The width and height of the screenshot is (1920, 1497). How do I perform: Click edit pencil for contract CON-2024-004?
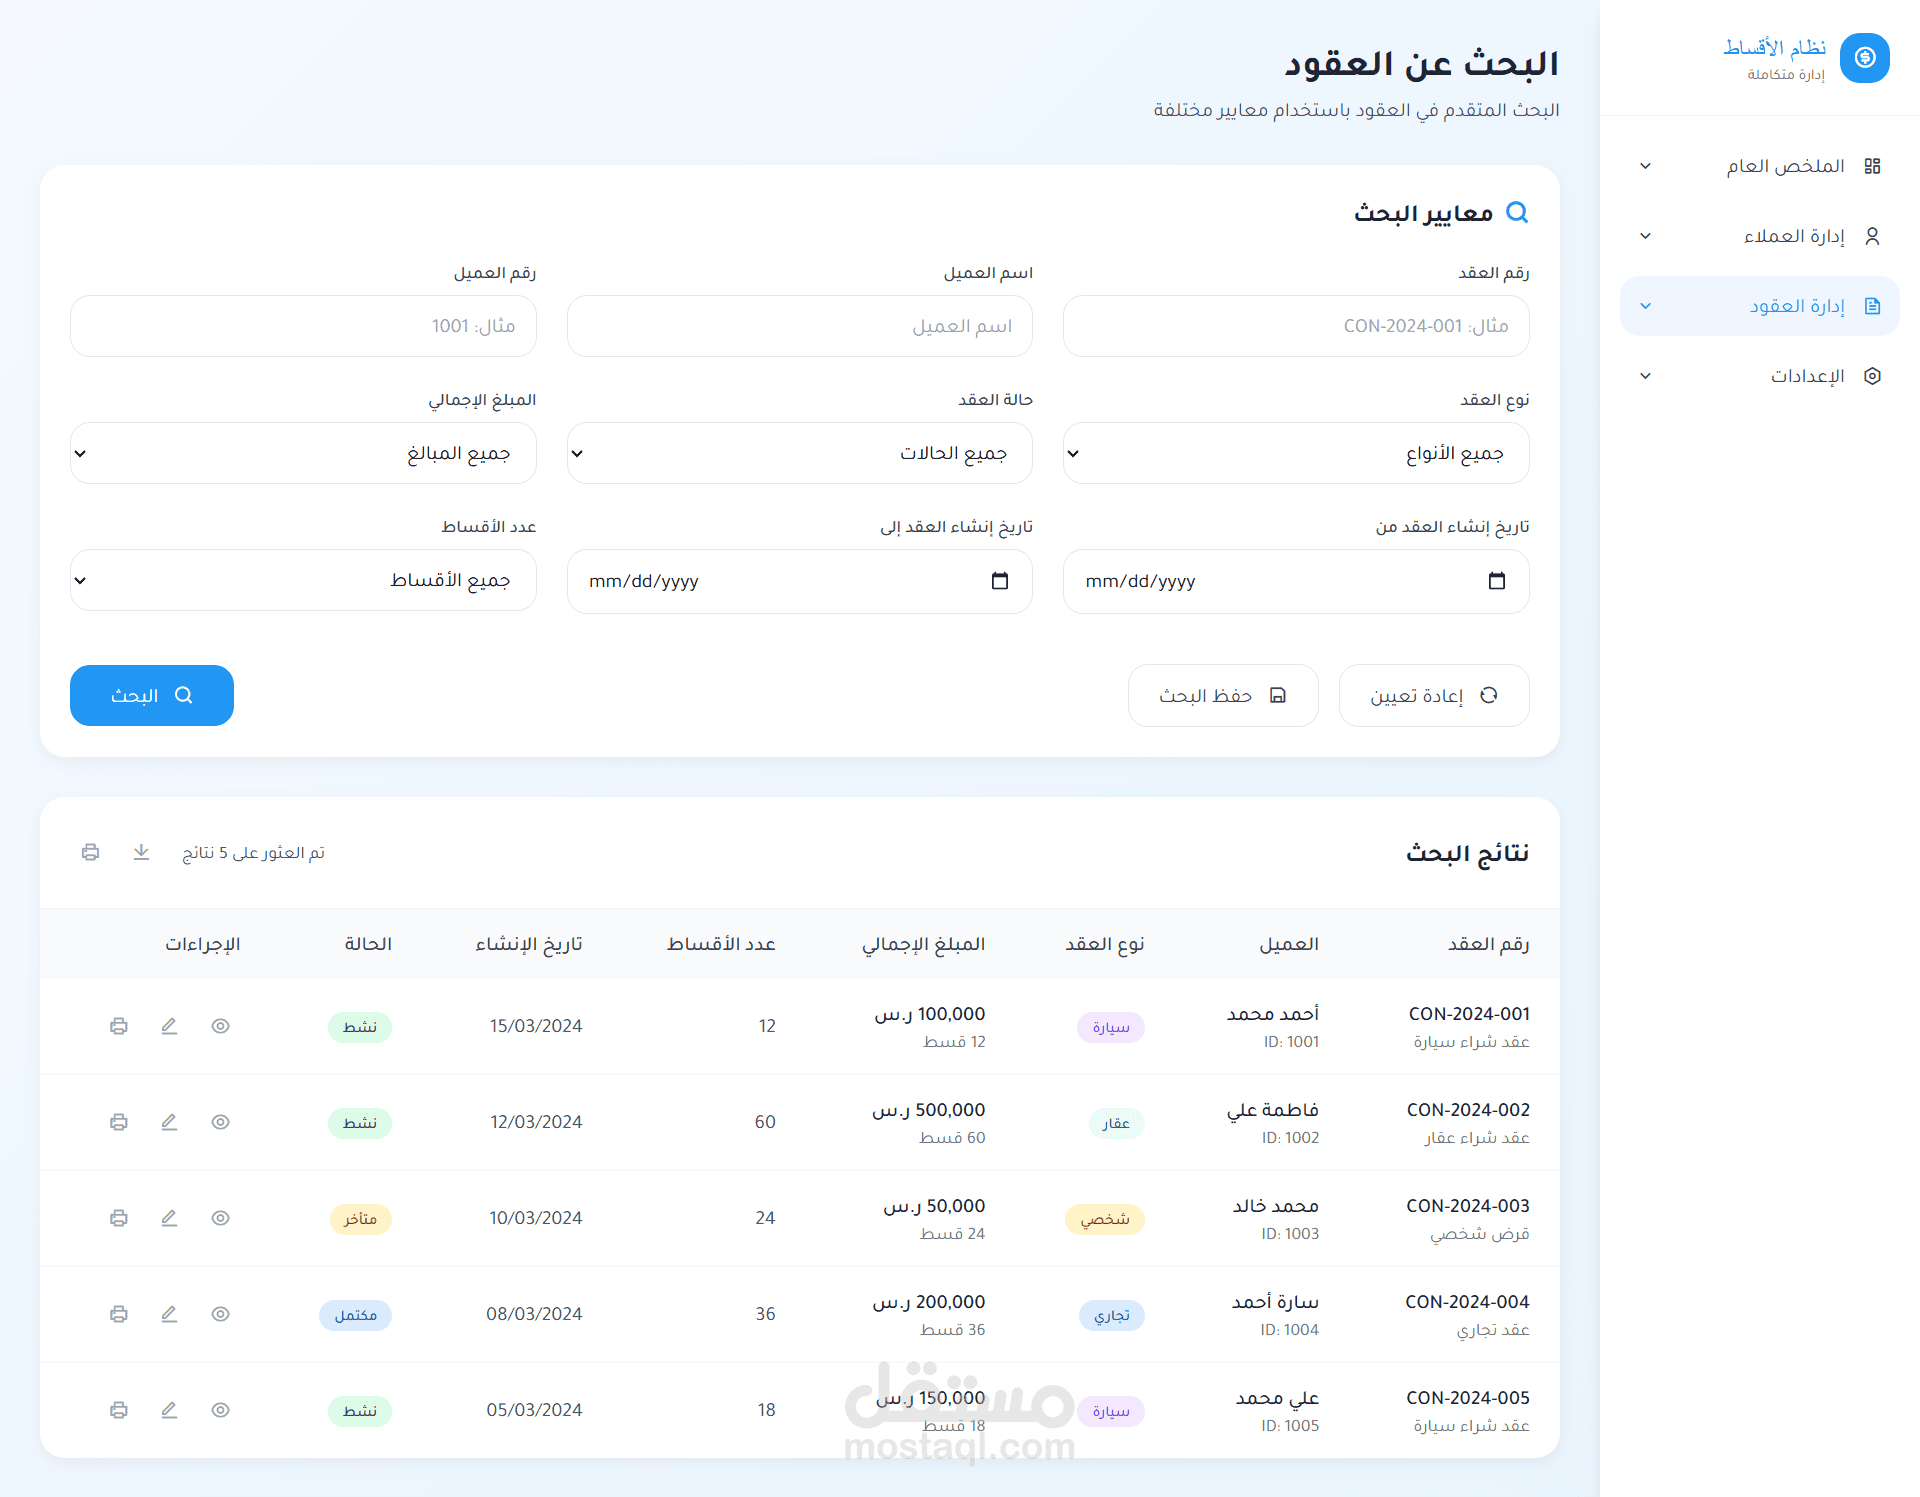pos(169,1314)
